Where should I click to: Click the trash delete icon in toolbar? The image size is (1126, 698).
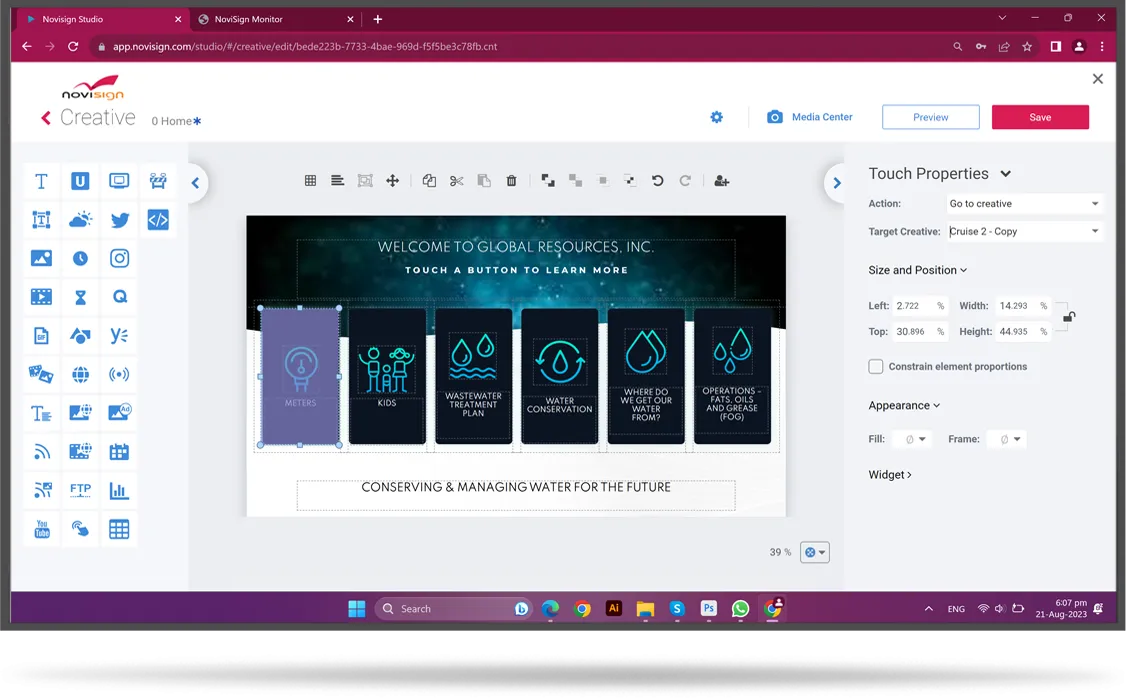(511, 181)
